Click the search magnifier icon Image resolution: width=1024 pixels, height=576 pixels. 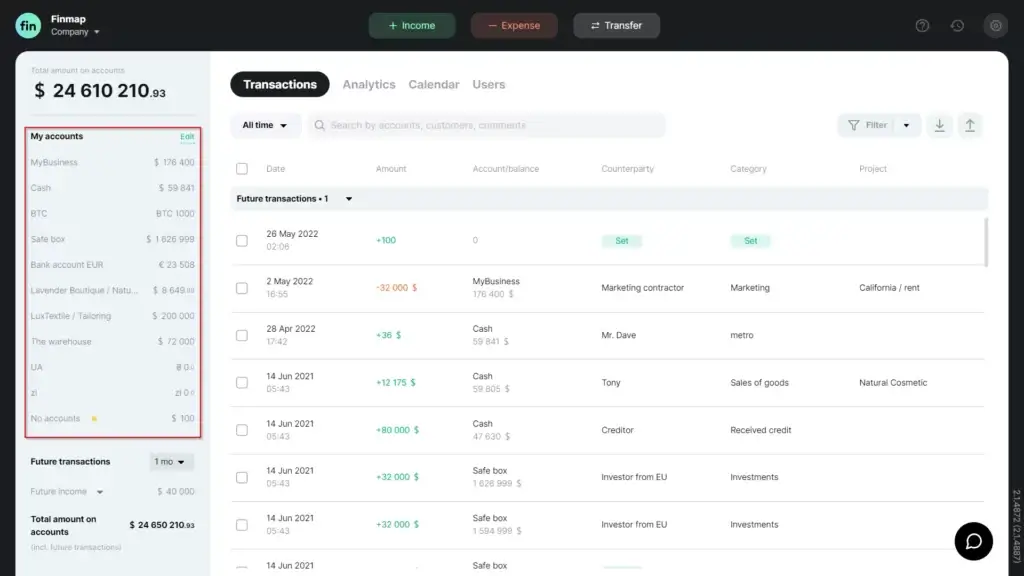(319, 125)
